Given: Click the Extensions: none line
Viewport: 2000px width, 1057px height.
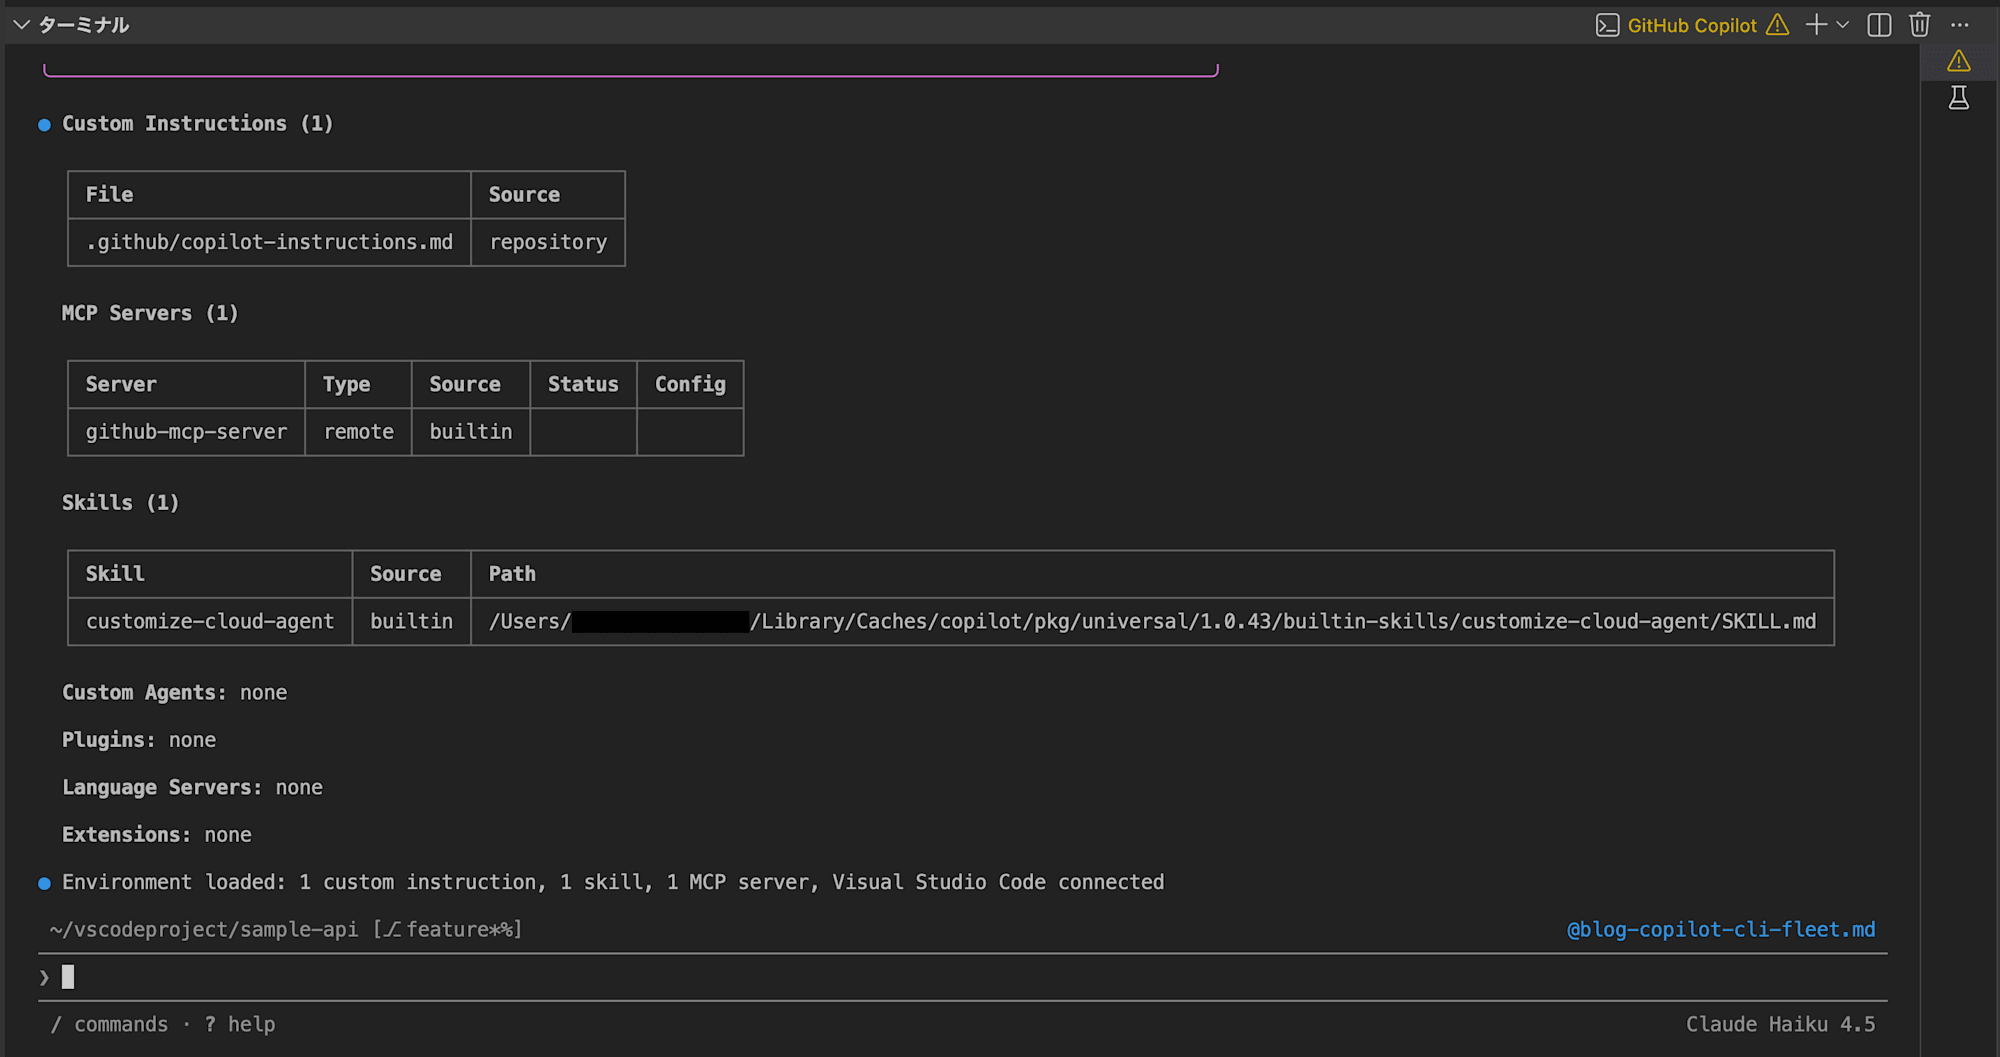Looking at the screenshot, I should (157, 835).
